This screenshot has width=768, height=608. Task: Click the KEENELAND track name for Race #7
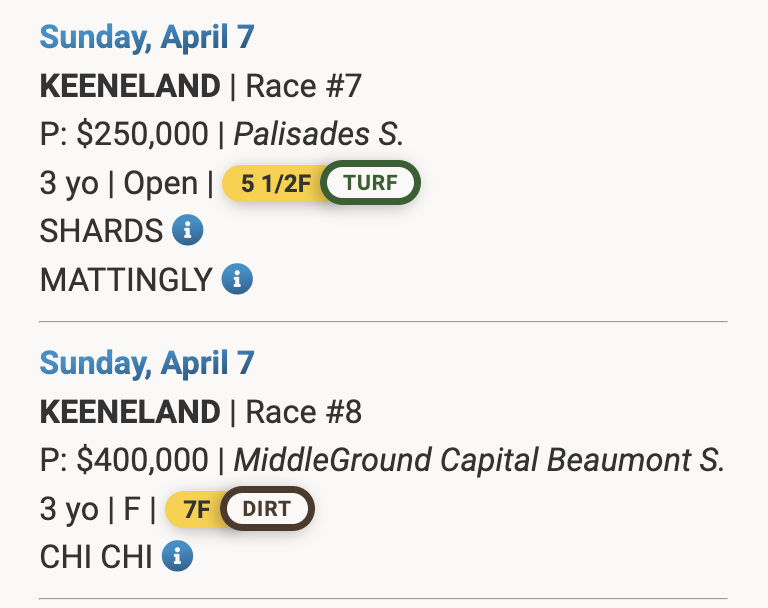[130, 86]
